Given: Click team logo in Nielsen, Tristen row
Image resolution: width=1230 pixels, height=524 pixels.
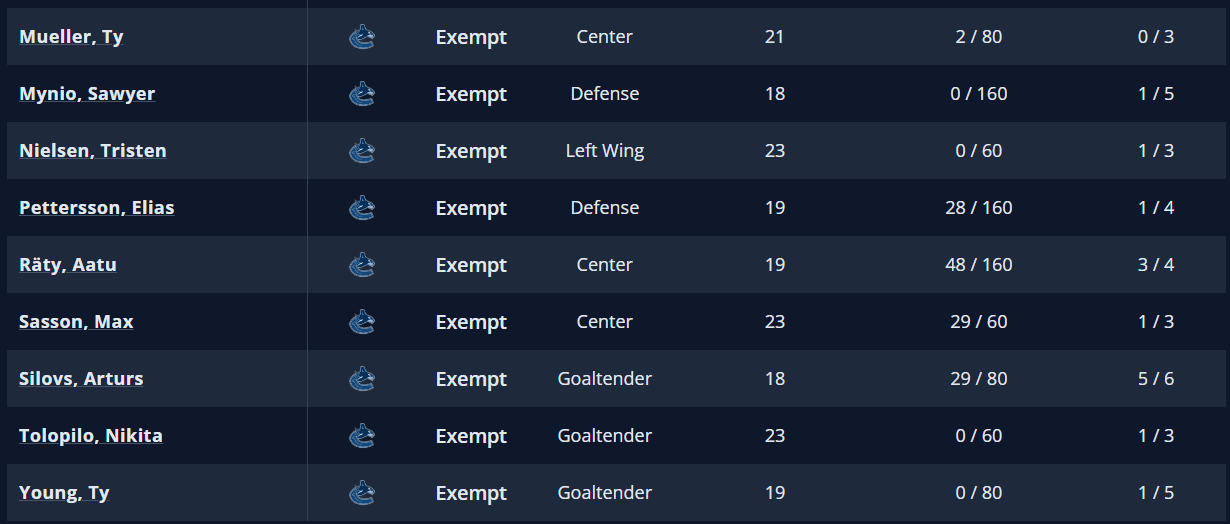Looking at the screenshot, I should (362, 151).
